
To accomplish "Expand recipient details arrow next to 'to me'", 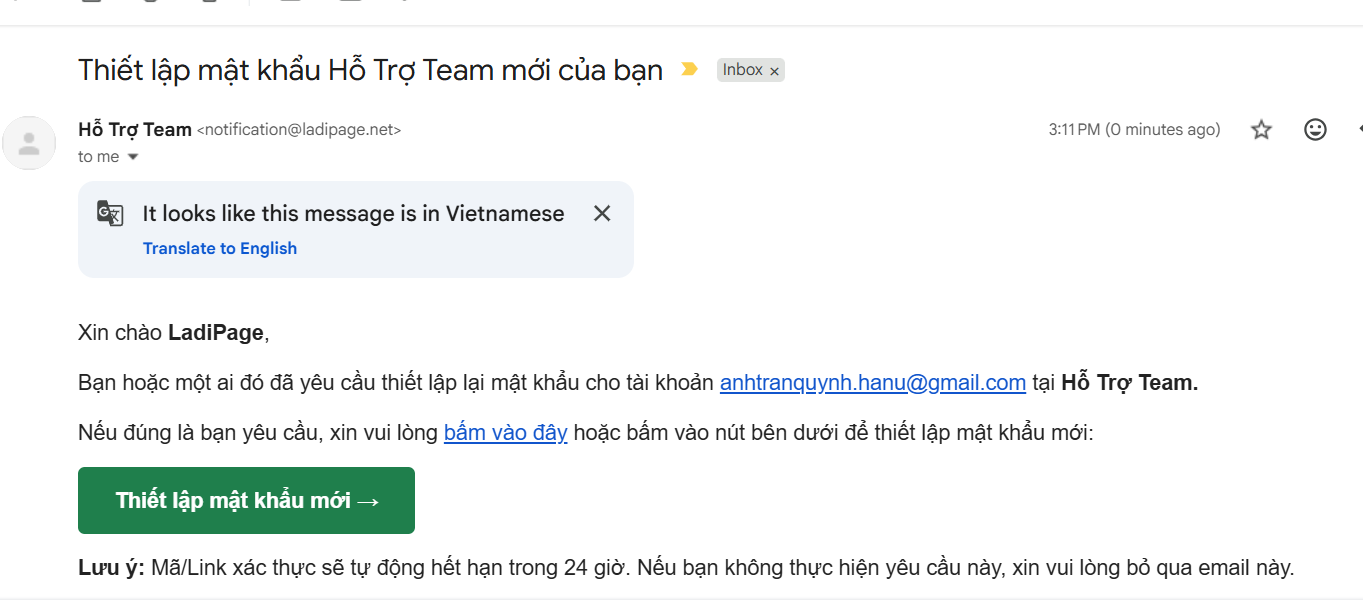I will 133,157.
